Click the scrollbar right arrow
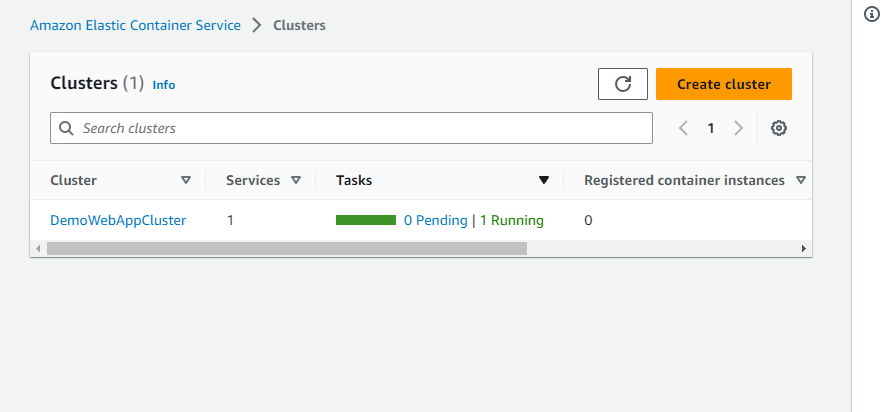The image size is (885, 412). tap(804, 248)
